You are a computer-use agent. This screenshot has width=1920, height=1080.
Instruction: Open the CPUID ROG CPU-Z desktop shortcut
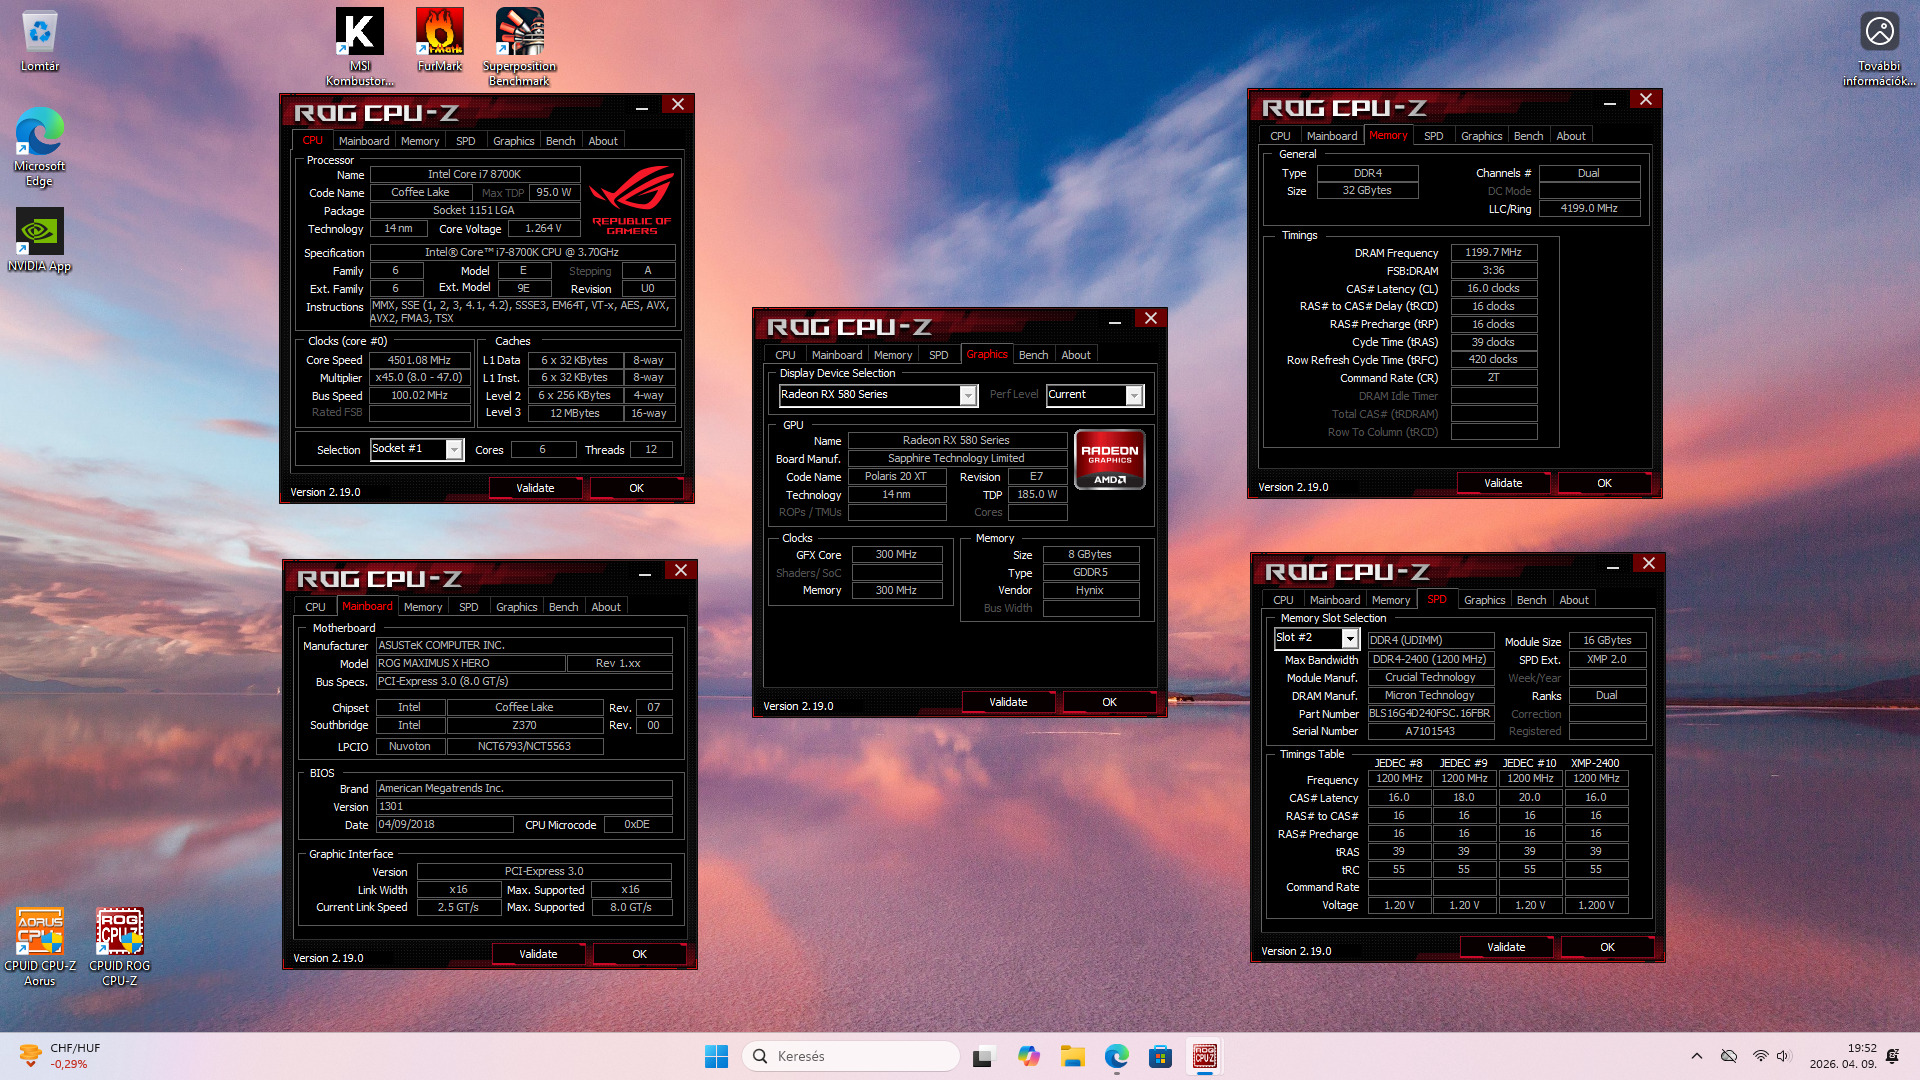pos(119,932)
